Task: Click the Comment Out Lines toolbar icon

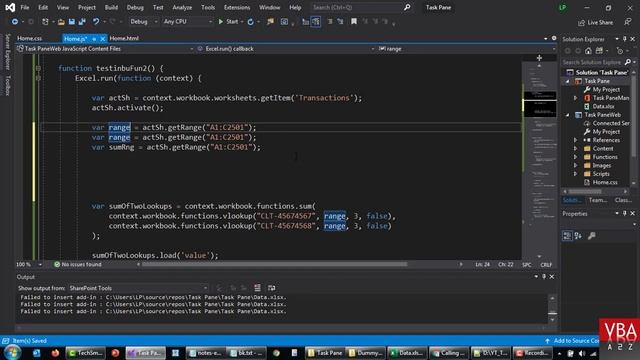Action: pos(330,22)
